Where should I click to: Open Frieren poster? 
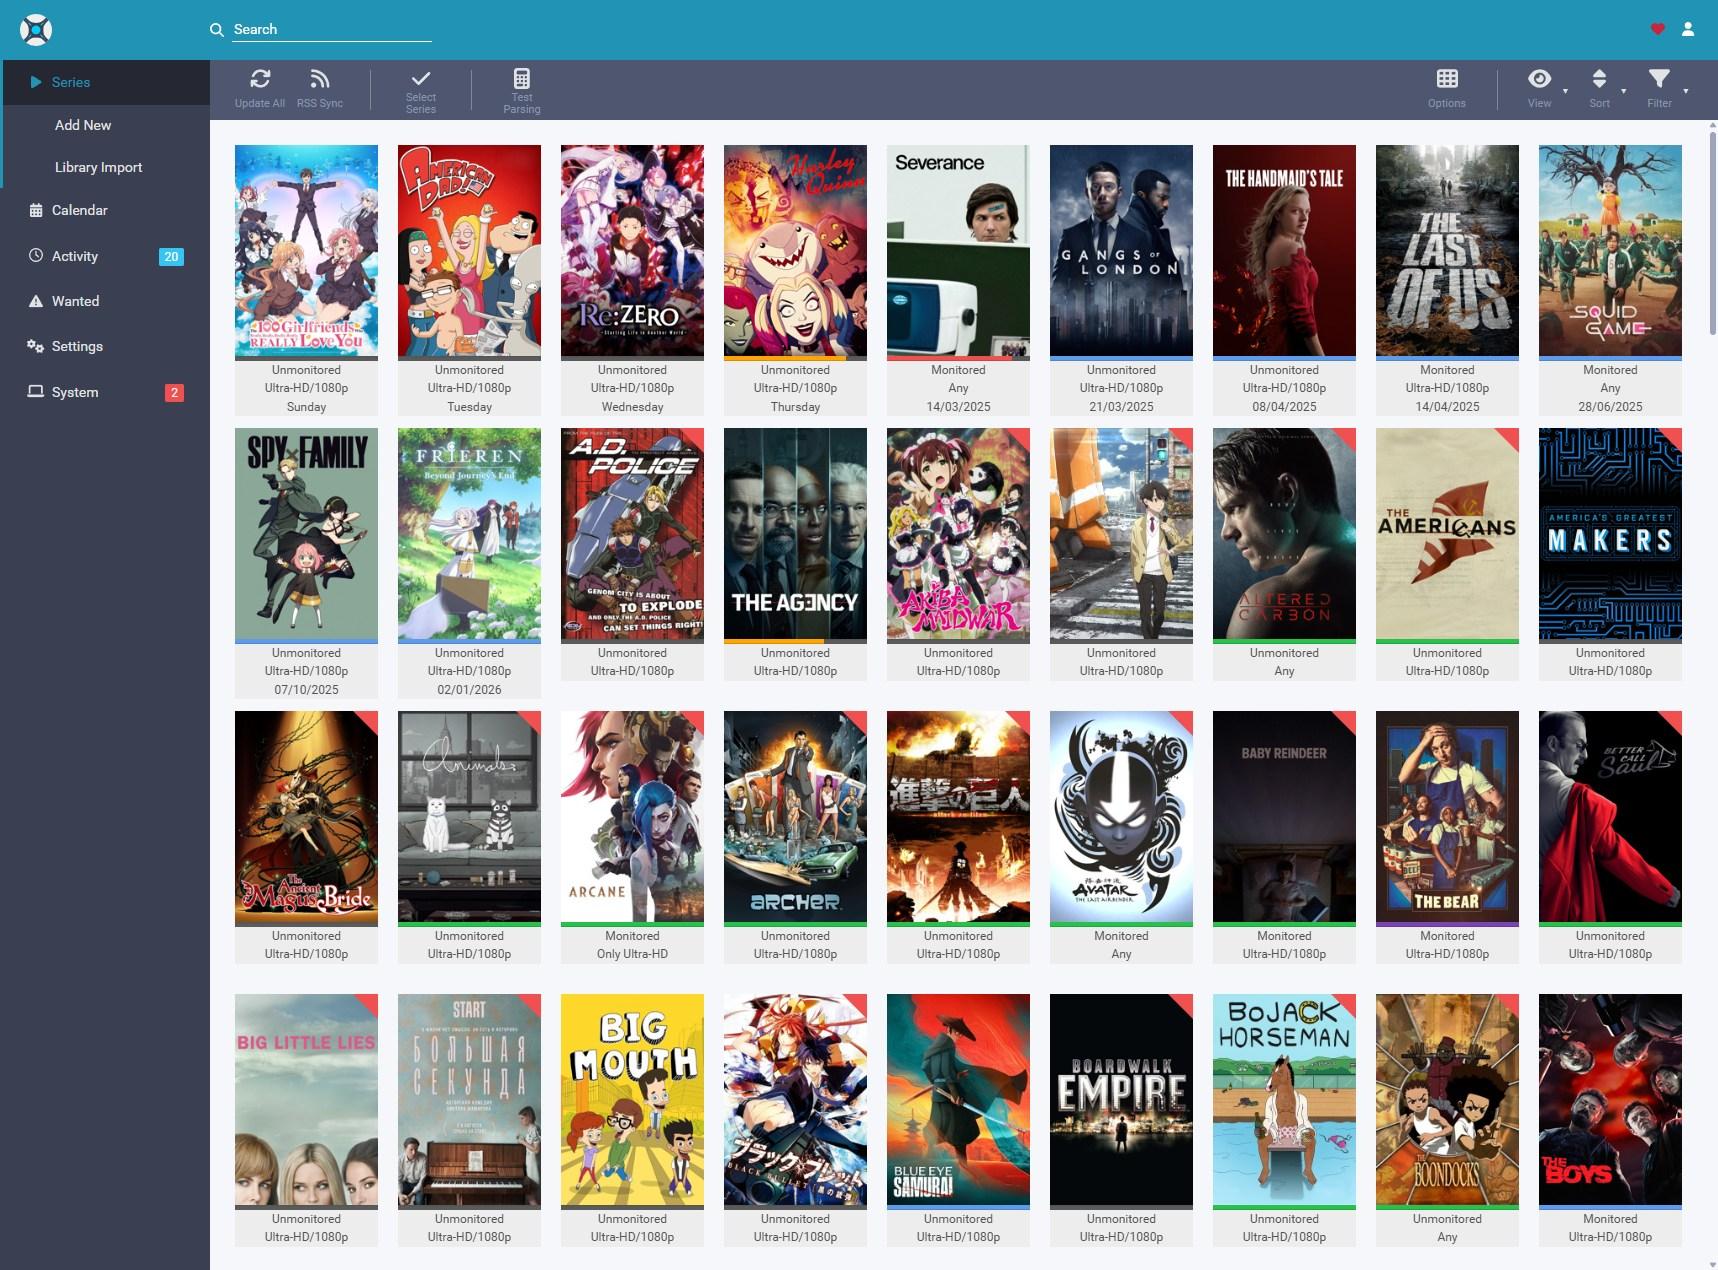[x=469, y=533]
